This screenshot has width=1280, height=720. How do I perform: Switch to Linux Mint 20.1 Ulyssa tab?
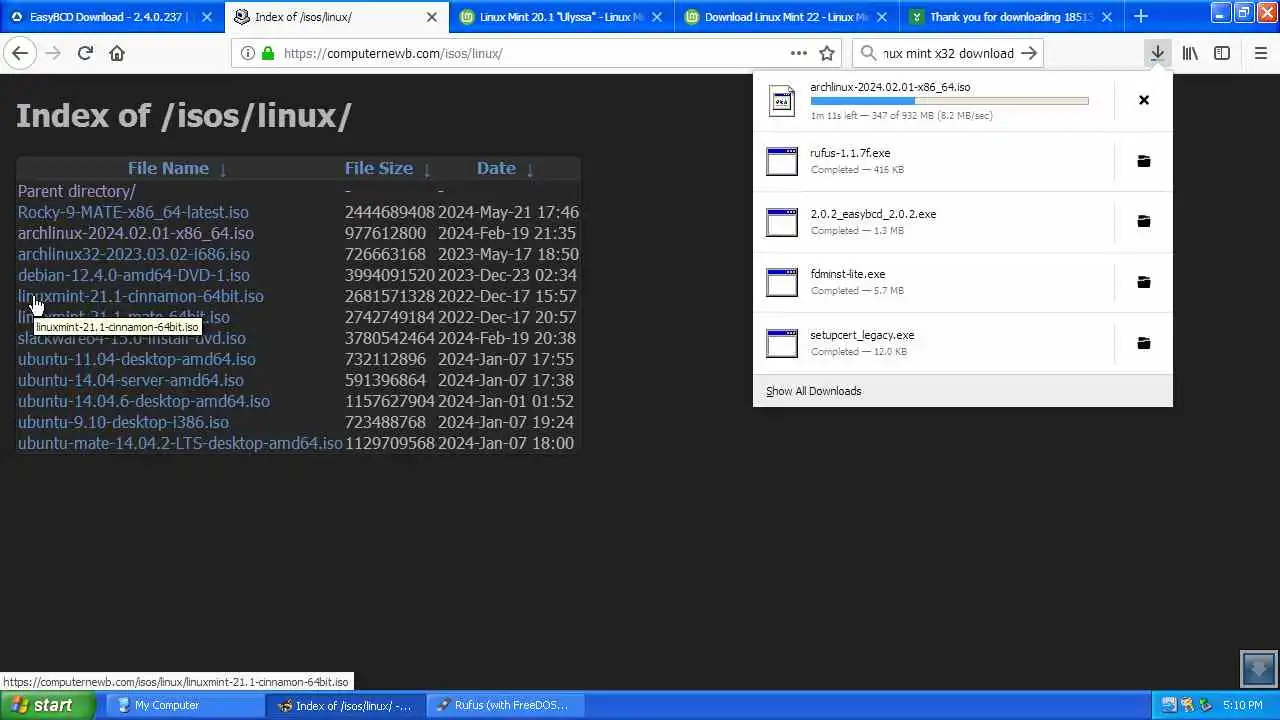[x=560, y=17]
